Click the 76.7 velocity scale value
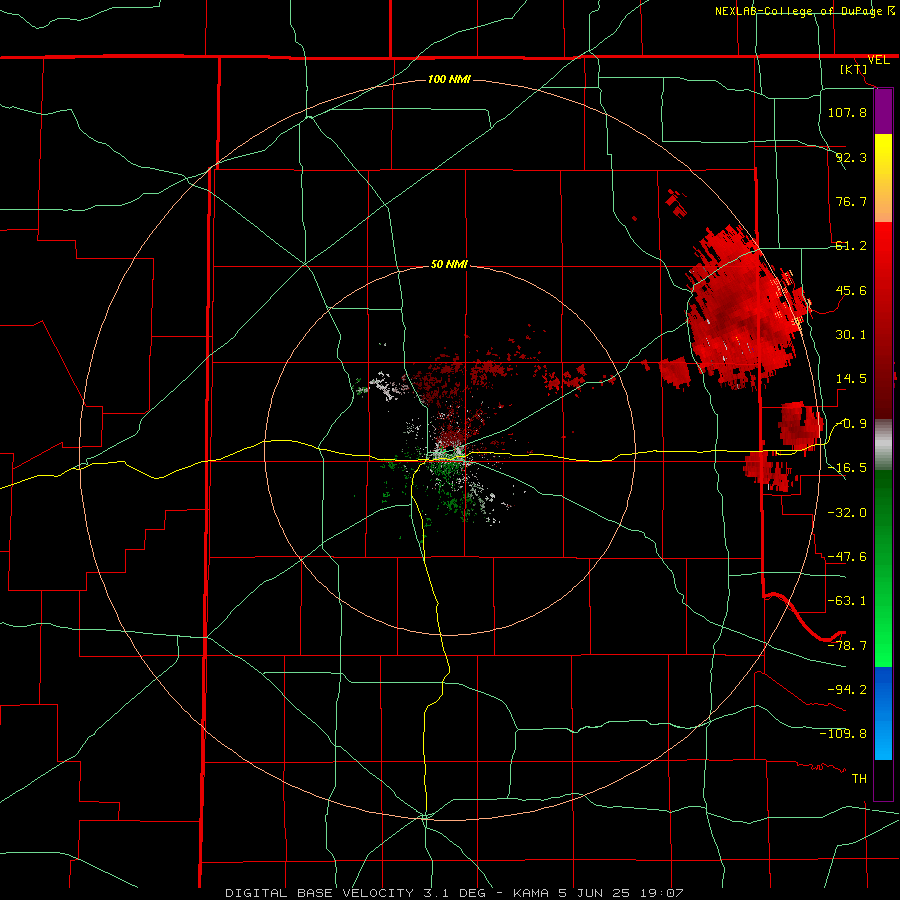Viewport: 900px width, 900px height. pyautogui.click(x=851, y=201)
